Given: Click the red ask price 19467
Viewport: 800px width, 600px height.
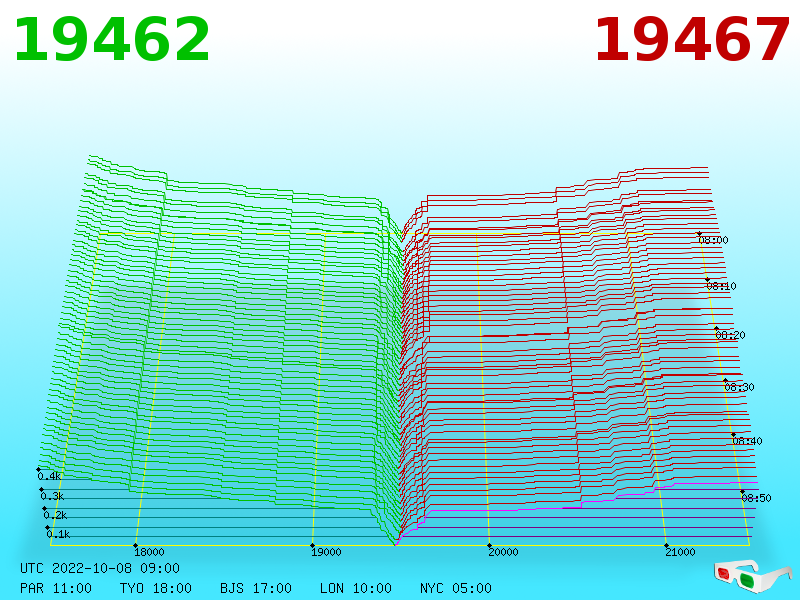Looking at the screenshot, I should (x=692, y=40).
